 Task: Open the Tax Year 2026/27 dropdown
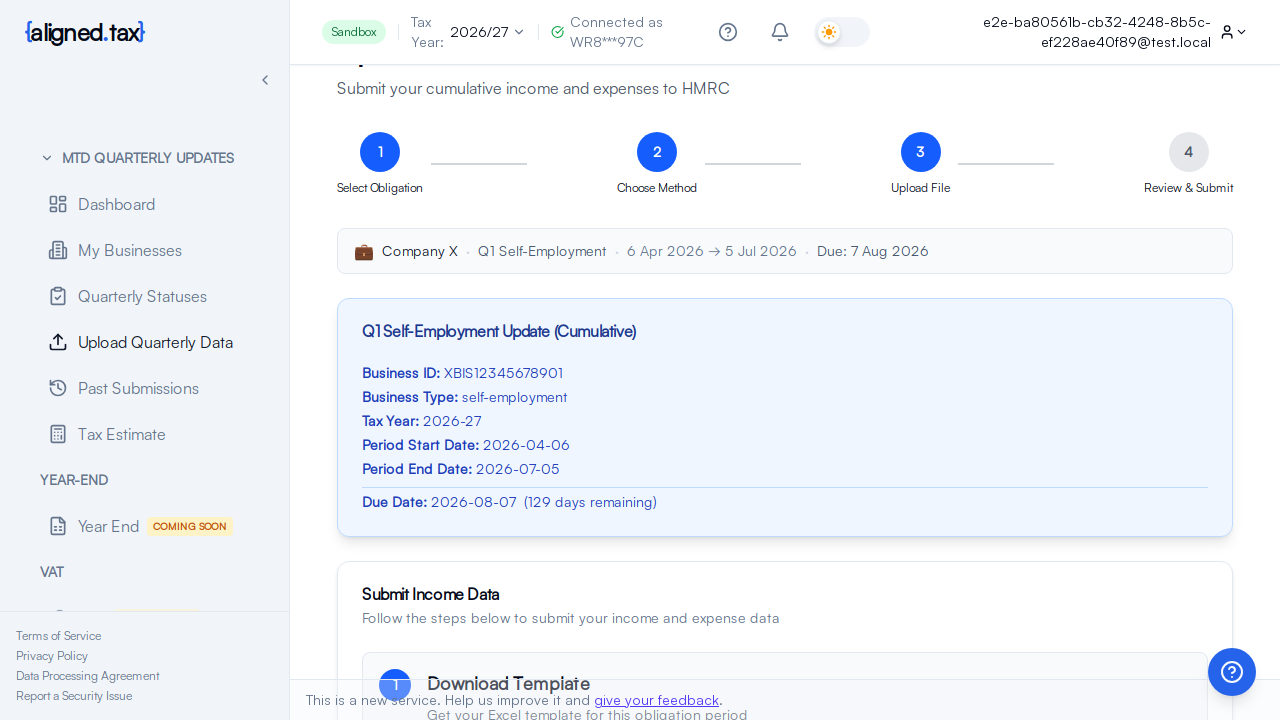point(486,31)
